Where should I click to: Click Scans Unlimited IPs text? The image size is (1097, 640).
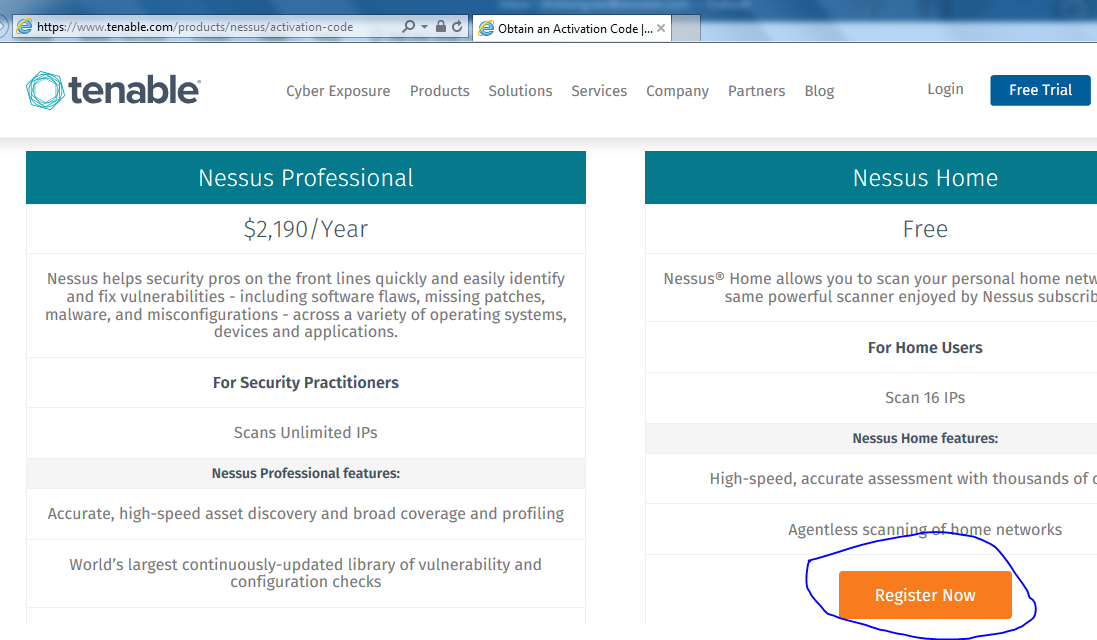point(306,432)
